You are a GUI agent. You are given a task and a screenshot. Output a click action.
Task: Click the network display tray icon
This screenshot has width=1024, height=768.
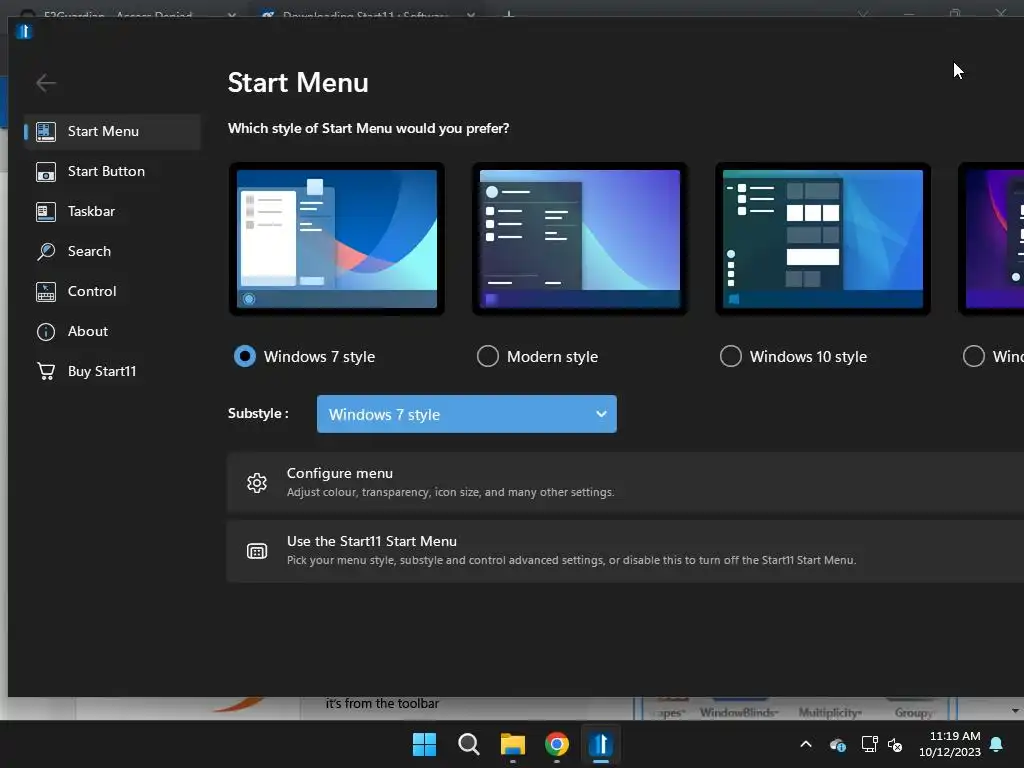[x=869, y=744]
